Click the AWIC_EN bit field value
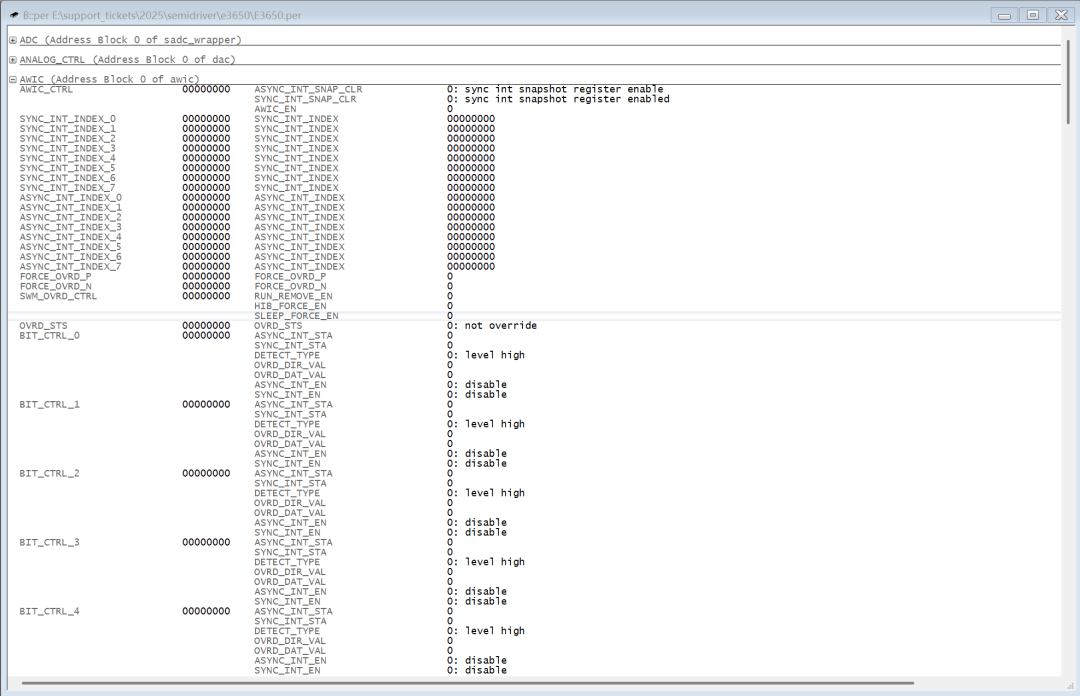1080x696 pixels. (x=450, y=109)
